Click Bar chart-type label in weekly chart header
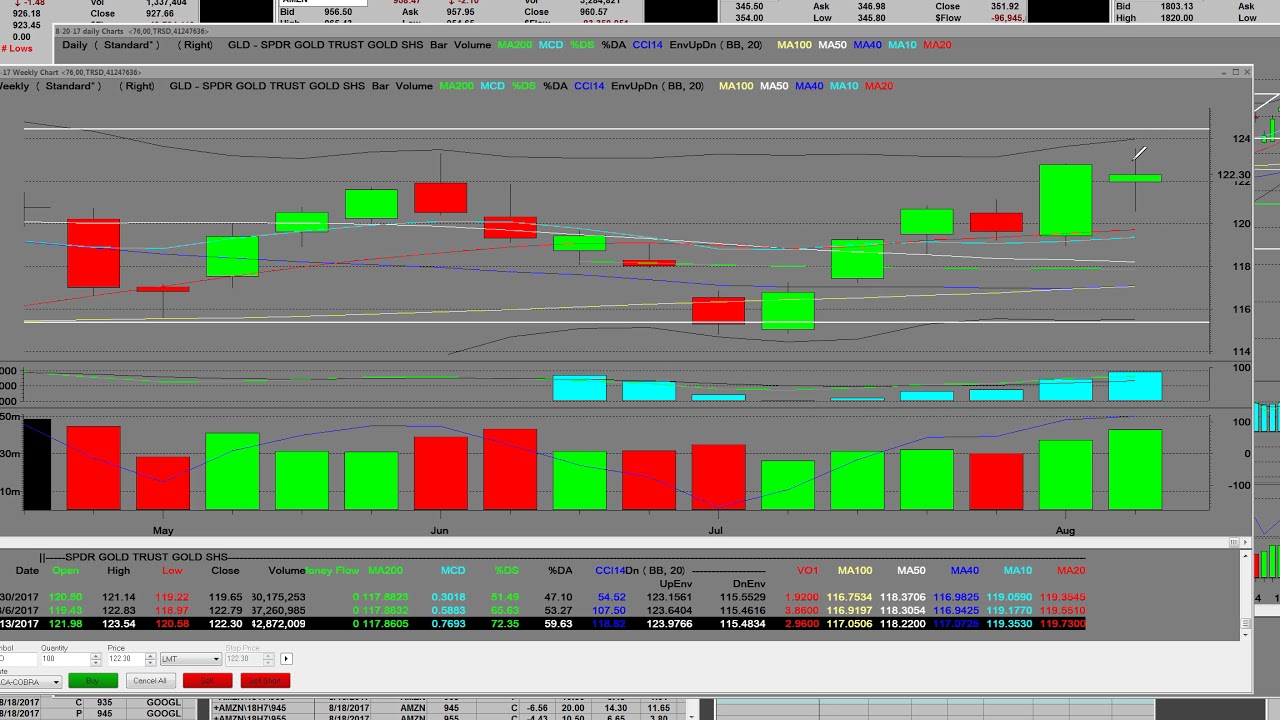 380,86
